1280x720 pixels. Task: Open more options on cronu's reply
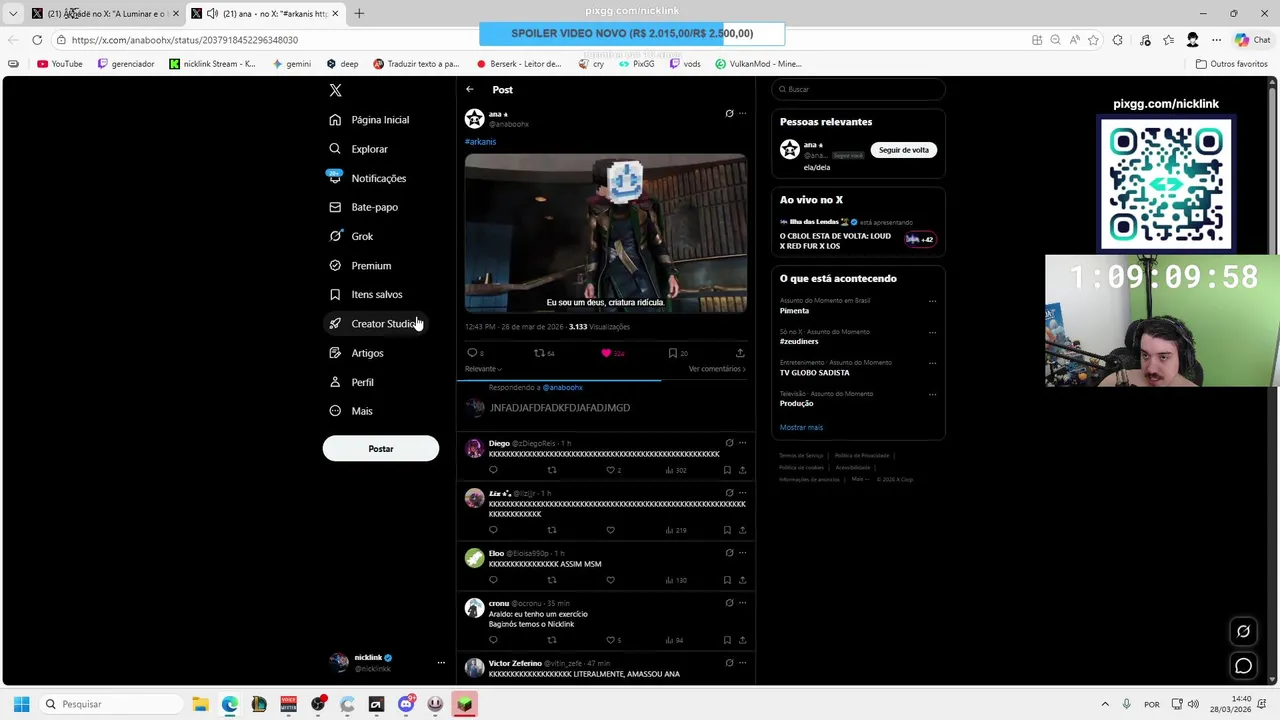point(742,603)
